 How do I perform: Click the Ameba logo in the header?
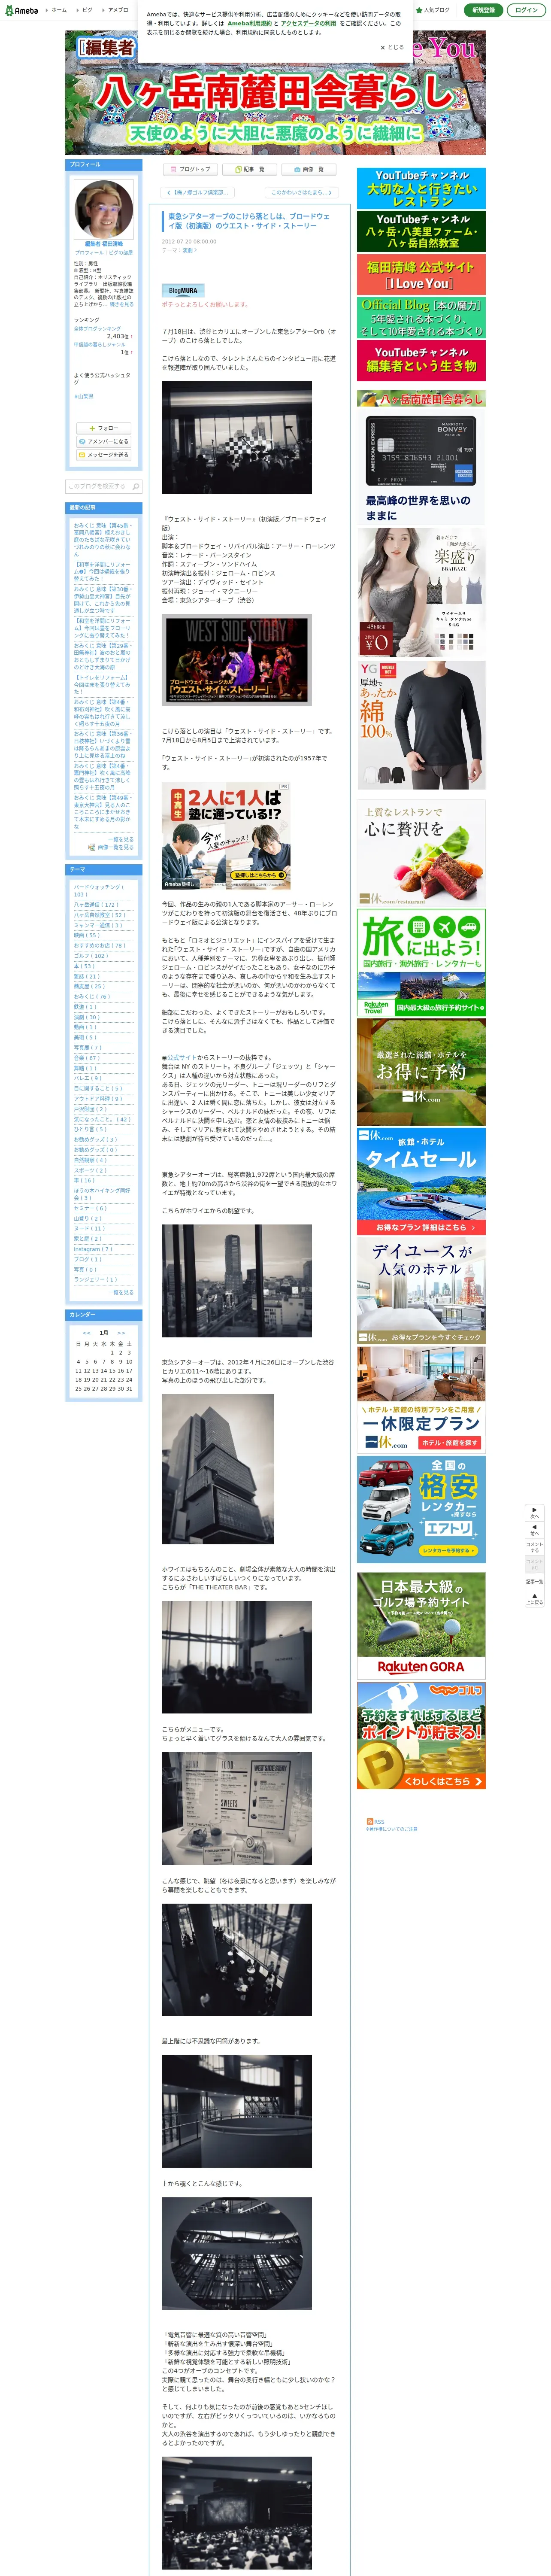(x=21, y=10)
